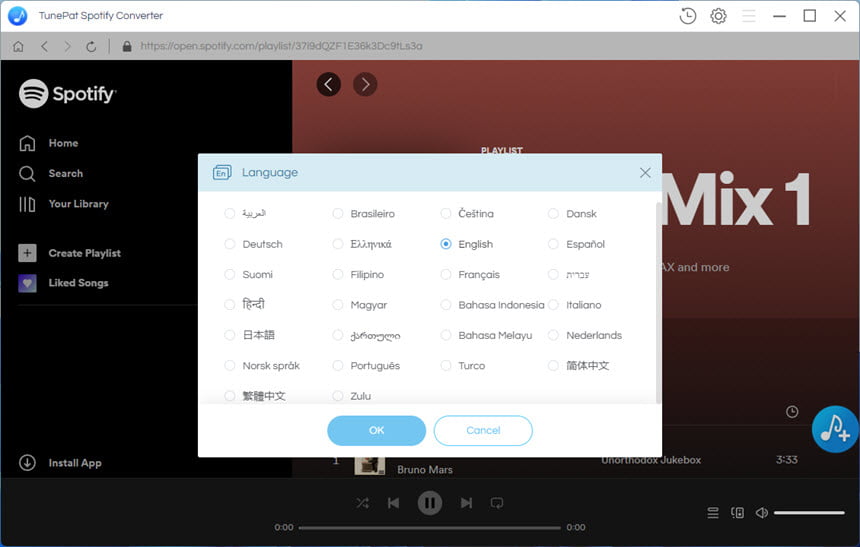Reload the page with refresh icon
The image size is (860, 547).
(91, 46)
